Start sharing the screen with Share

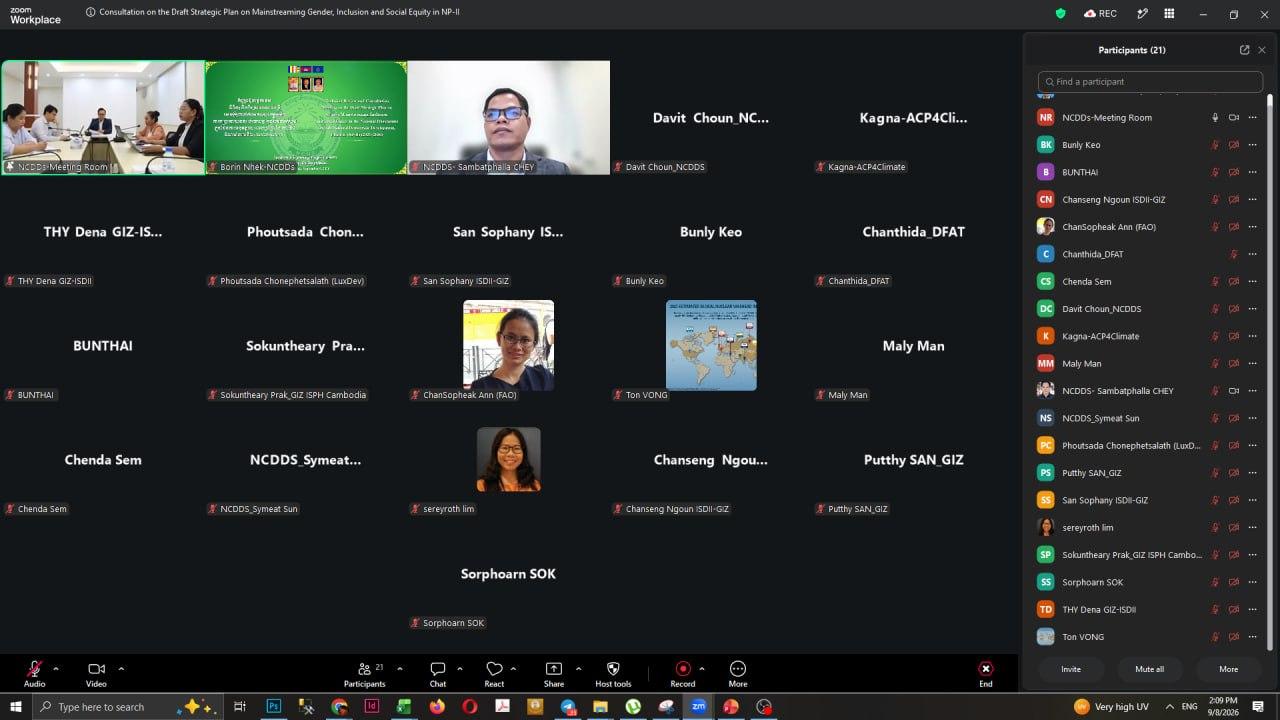(x=554, y=674)
